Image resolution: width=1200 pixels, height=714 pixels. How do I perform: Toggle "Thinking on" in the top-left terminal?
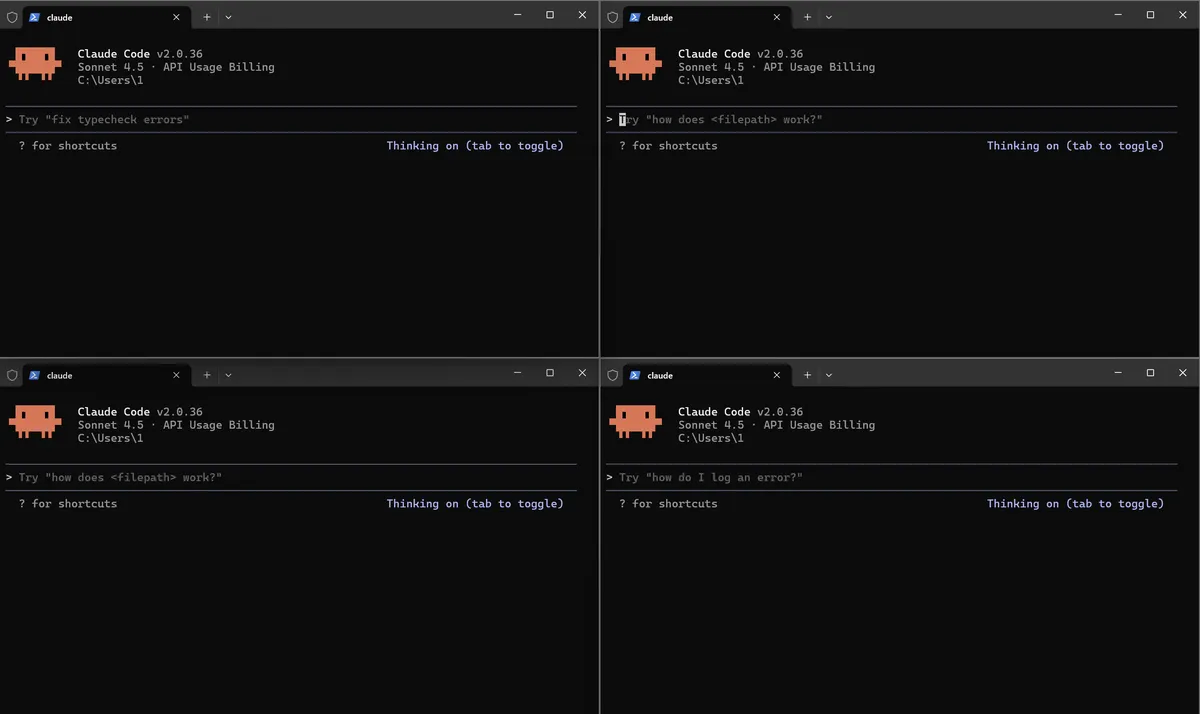[475, 146]
